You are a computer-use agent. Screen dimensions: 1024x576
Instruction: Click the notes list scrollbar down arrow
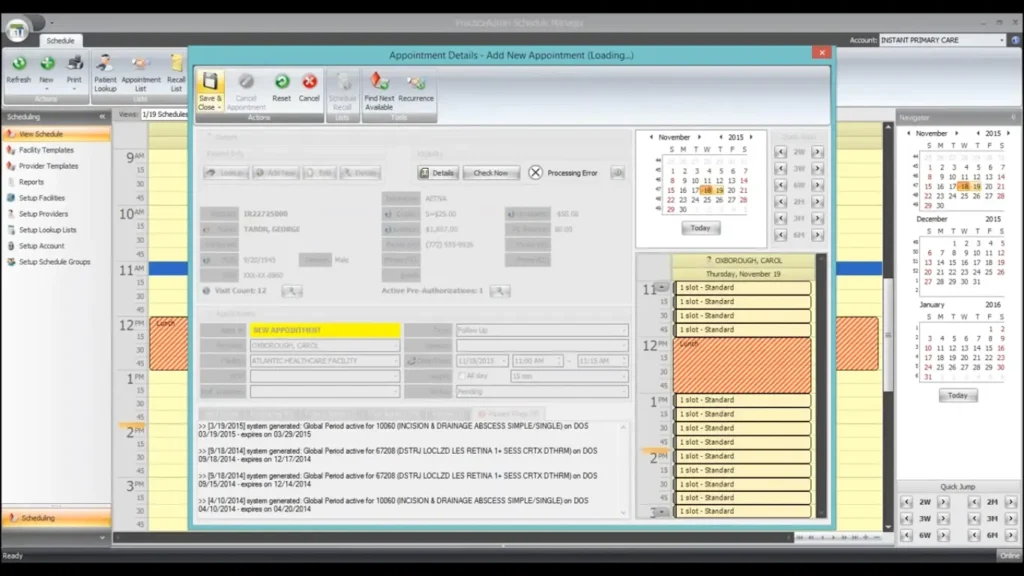tap(623, 513)
